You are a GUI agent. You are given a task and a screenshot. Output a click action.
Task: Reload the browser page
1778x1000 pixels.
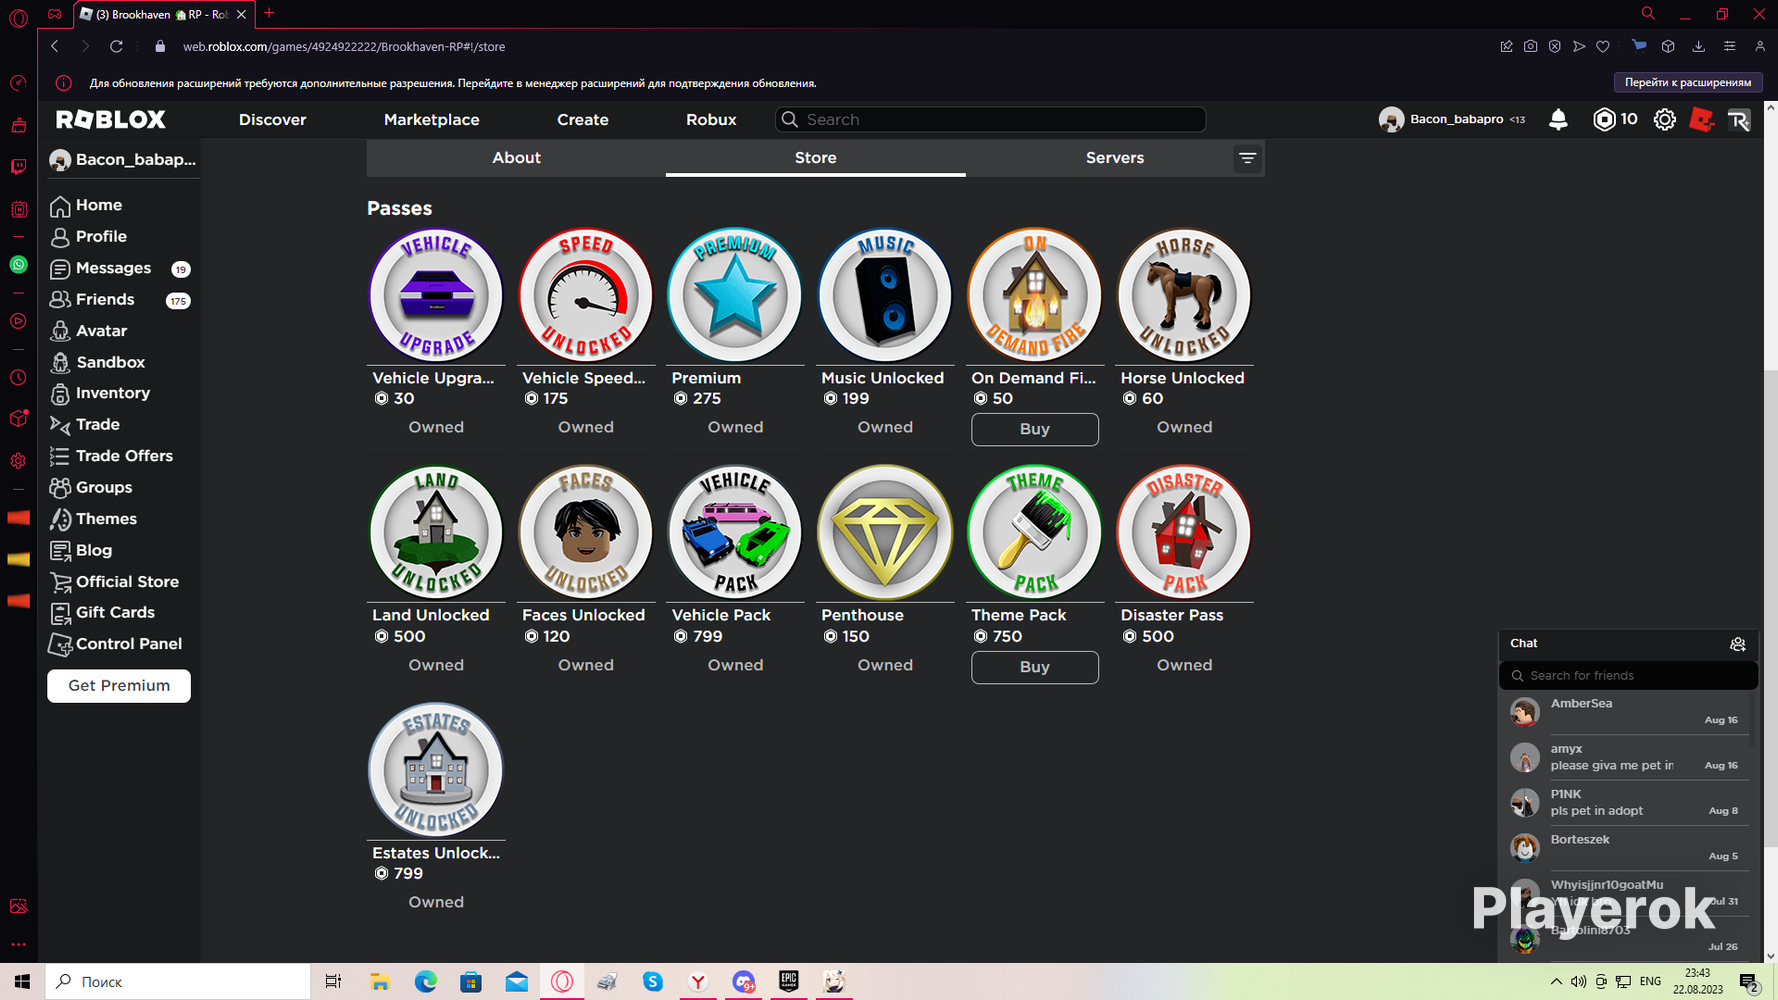tap(116, 46)
